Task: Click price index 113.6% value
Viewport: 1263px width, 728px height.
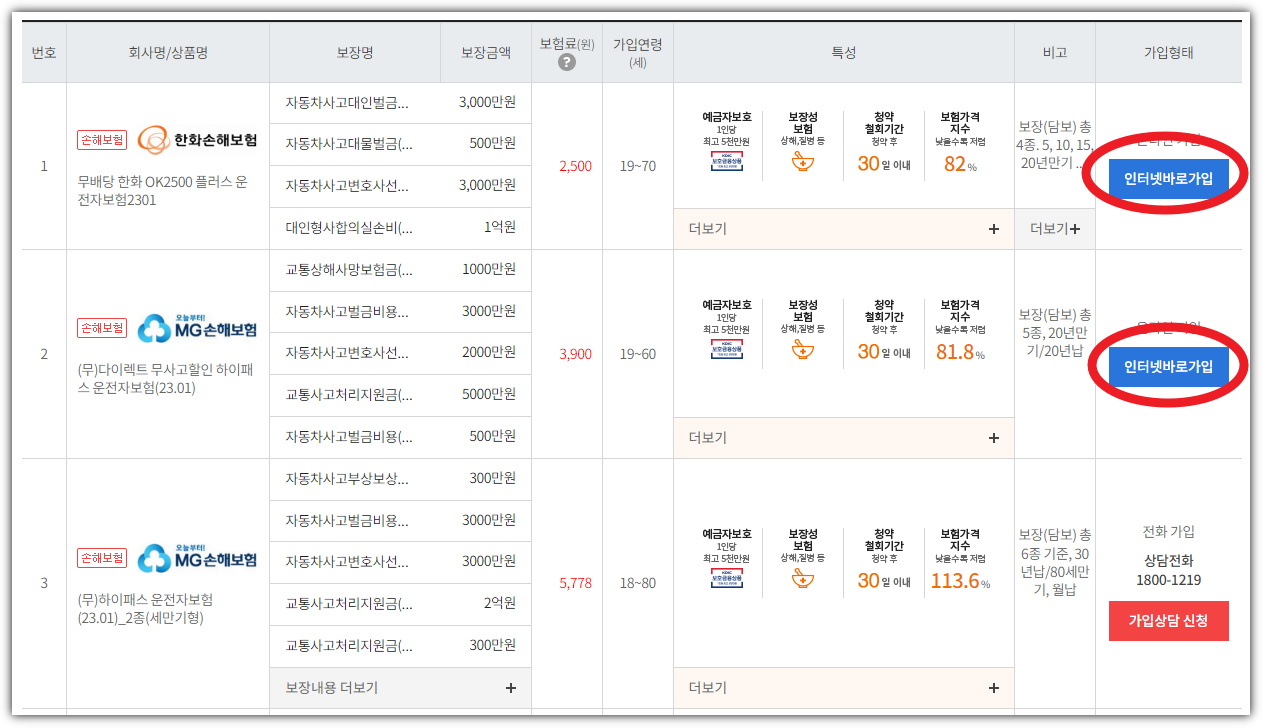Action: pos(960,581)
